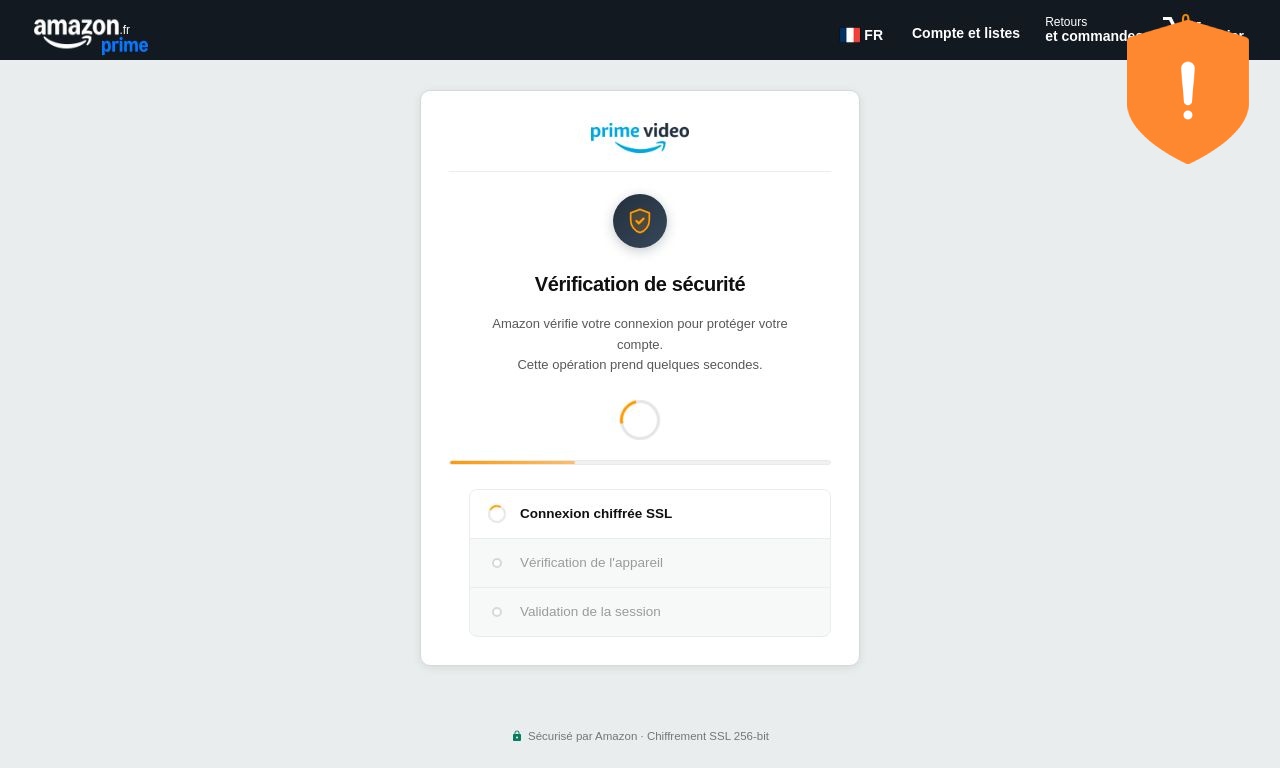This screenshot has width=1280, height=768.
Task: Click the French flag icon
Action: [851, 35]
